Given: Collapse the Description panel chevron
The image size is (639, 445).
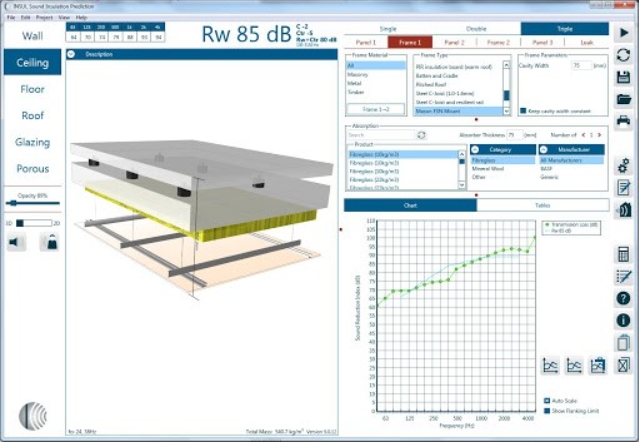Looking at the screenshot, I should coord(71,54).
